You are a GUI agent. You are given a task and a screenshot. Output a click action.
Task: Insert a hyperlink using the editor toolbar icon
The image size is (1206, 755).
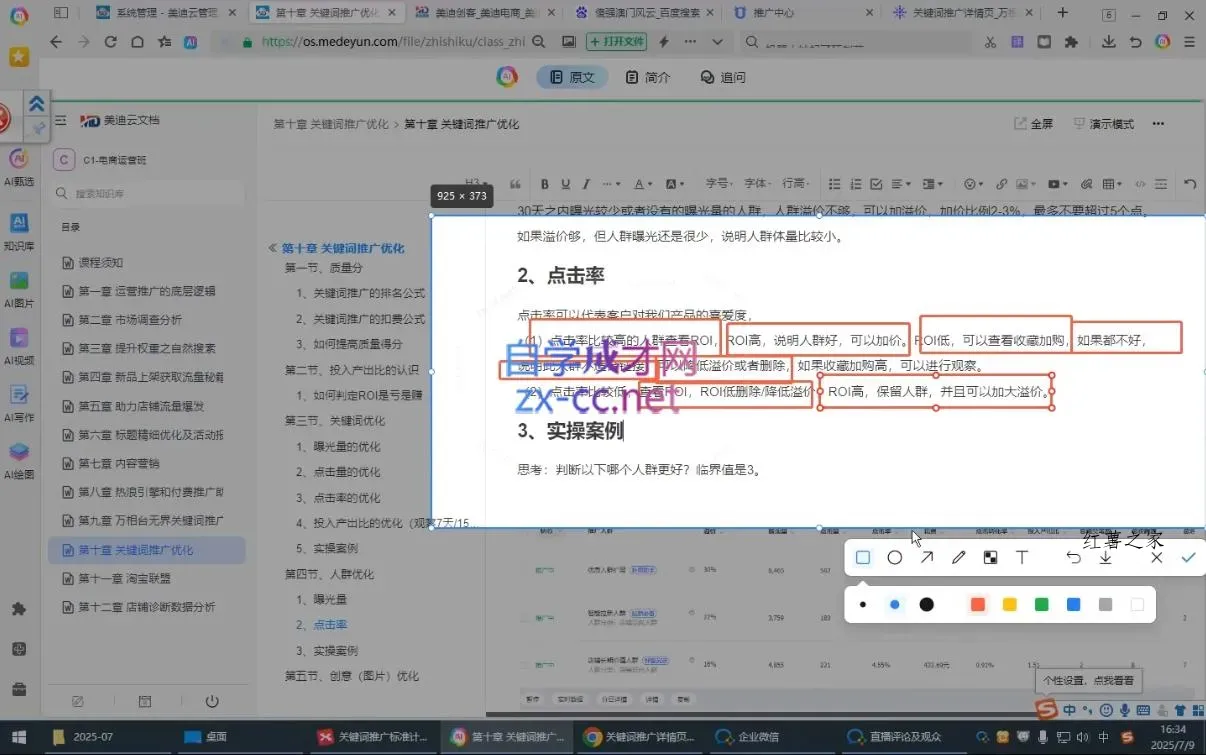coord(1002,183)
